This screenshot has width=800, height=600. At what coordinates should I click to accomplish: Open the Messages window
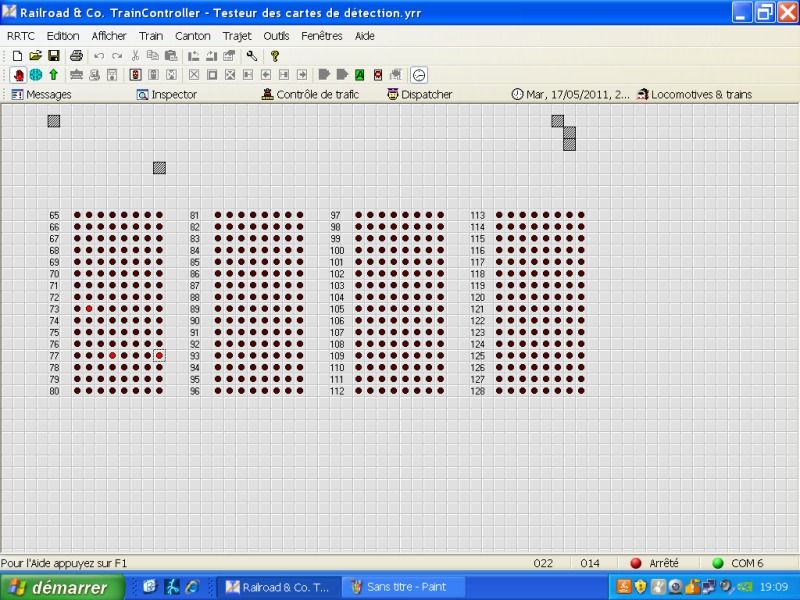[x=41, y=94]
